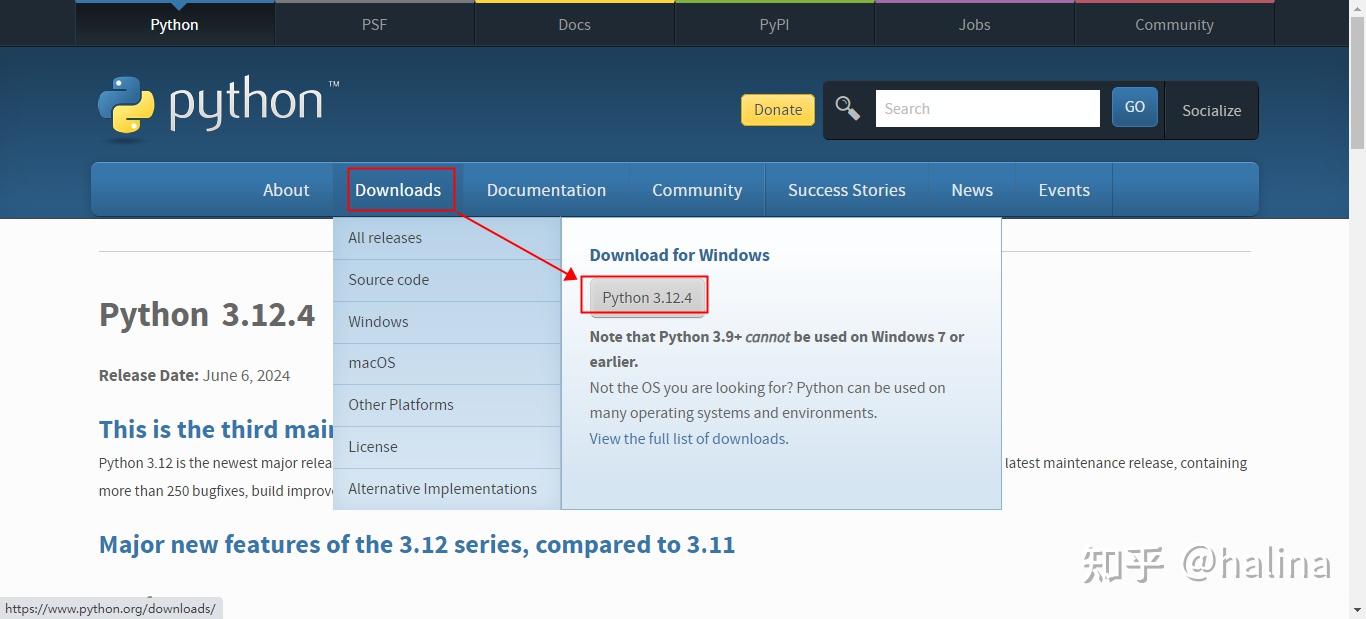Select License in Downloads submenu
The width and height of the screenshot is (1366, 619).
447,447
